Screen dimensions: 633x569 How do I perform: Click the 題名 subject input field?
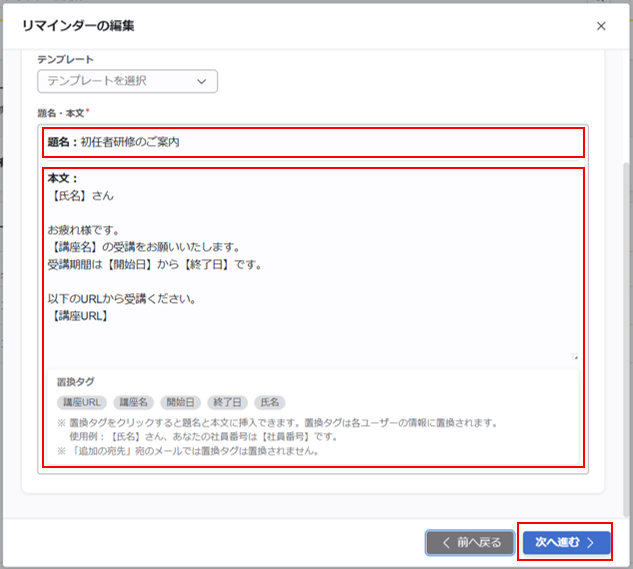(x=313, y=142)
